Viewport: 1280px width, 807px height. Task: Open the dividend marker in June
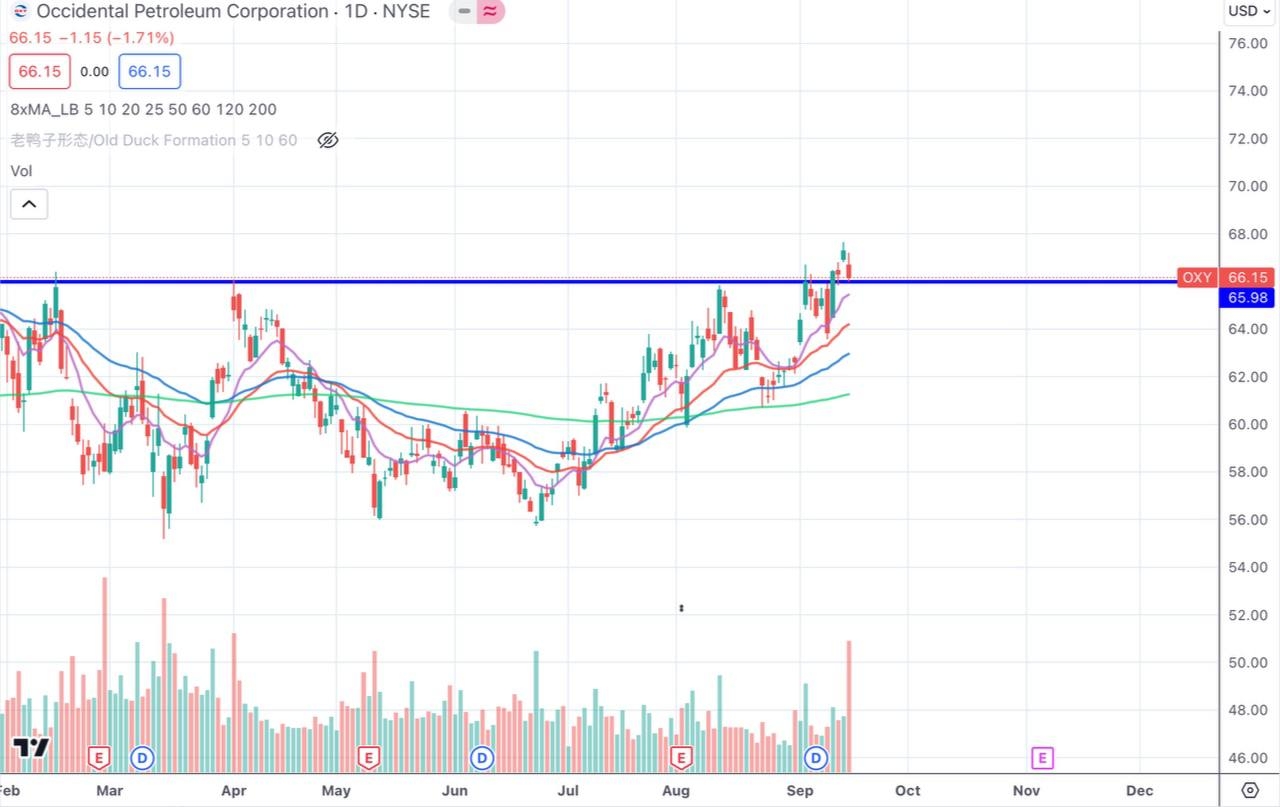482,758
